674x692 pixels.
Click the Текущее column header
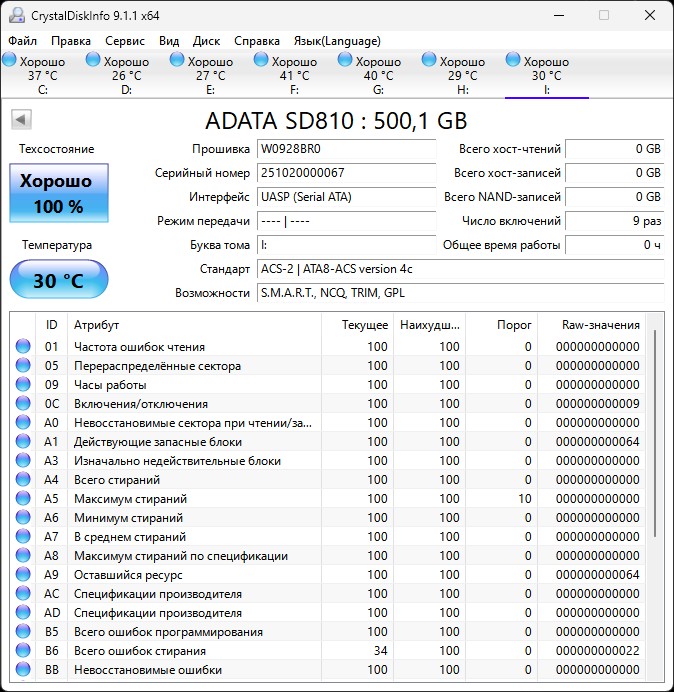click(358, 325)
